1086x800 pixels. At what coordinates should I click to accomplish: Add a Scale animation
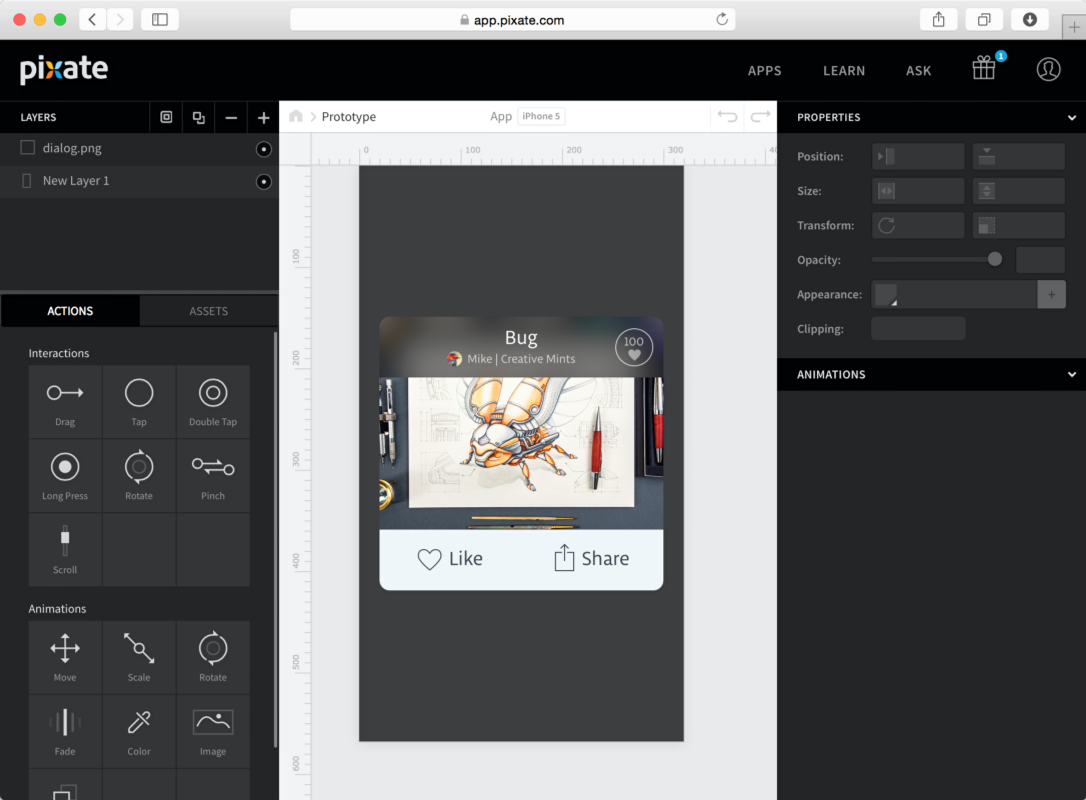tap(139, 657)
